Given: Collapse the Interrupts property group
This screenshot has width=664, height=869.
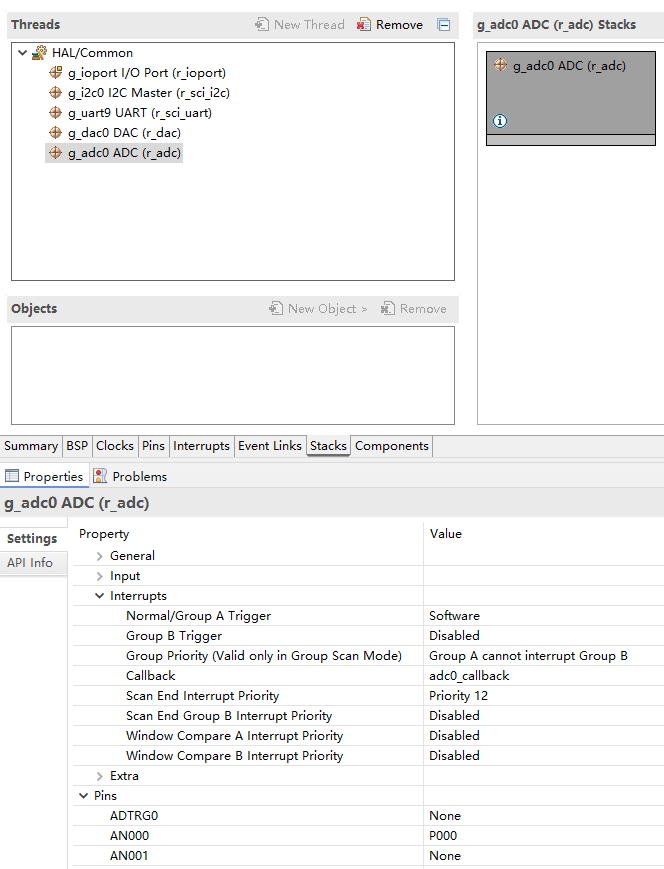Looking at the screenshot, I should [99, 596].
